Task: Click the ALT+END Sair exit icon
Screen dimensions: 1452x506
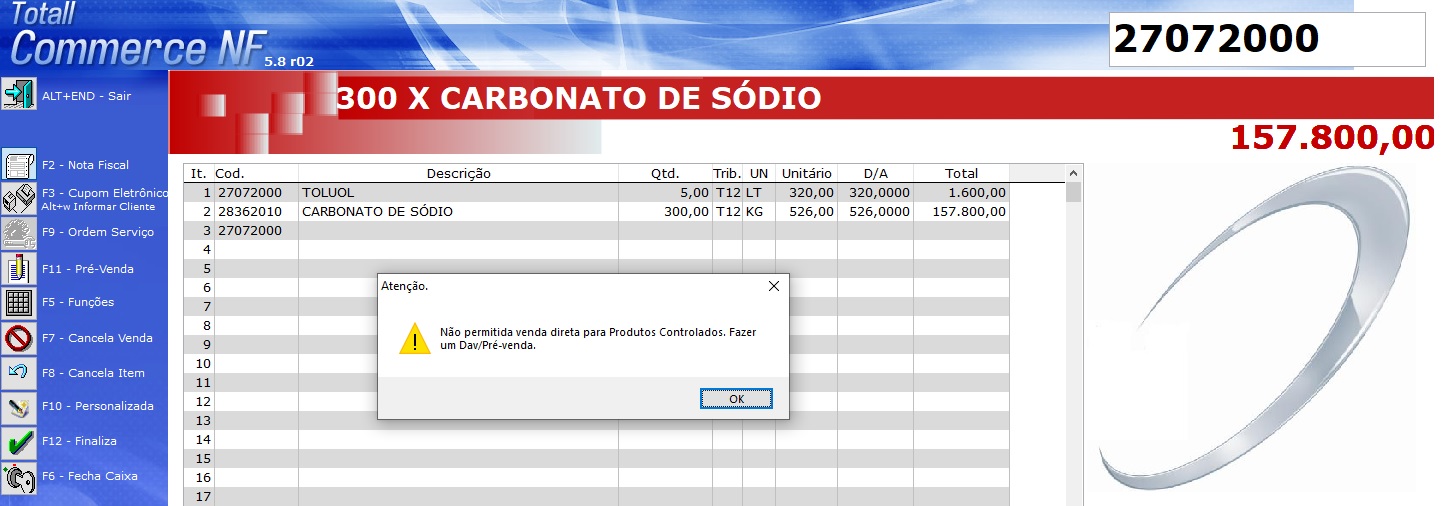Action: pos(19,94)
